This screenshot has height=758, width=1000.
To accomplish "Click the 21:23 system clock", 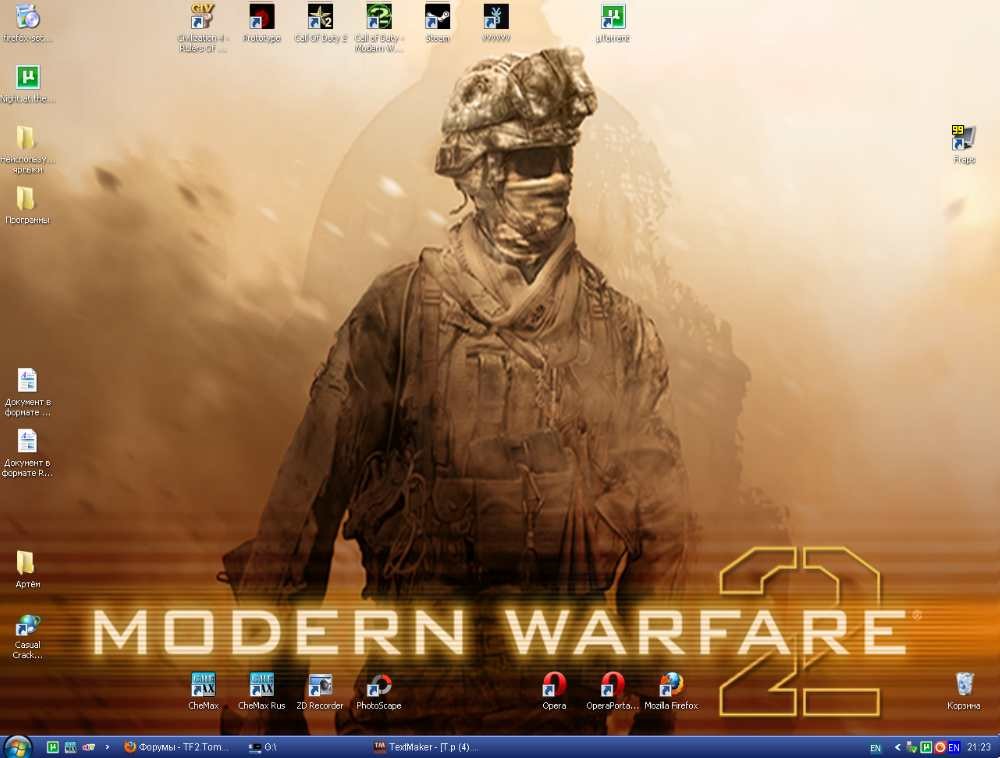I will [979, 747].
